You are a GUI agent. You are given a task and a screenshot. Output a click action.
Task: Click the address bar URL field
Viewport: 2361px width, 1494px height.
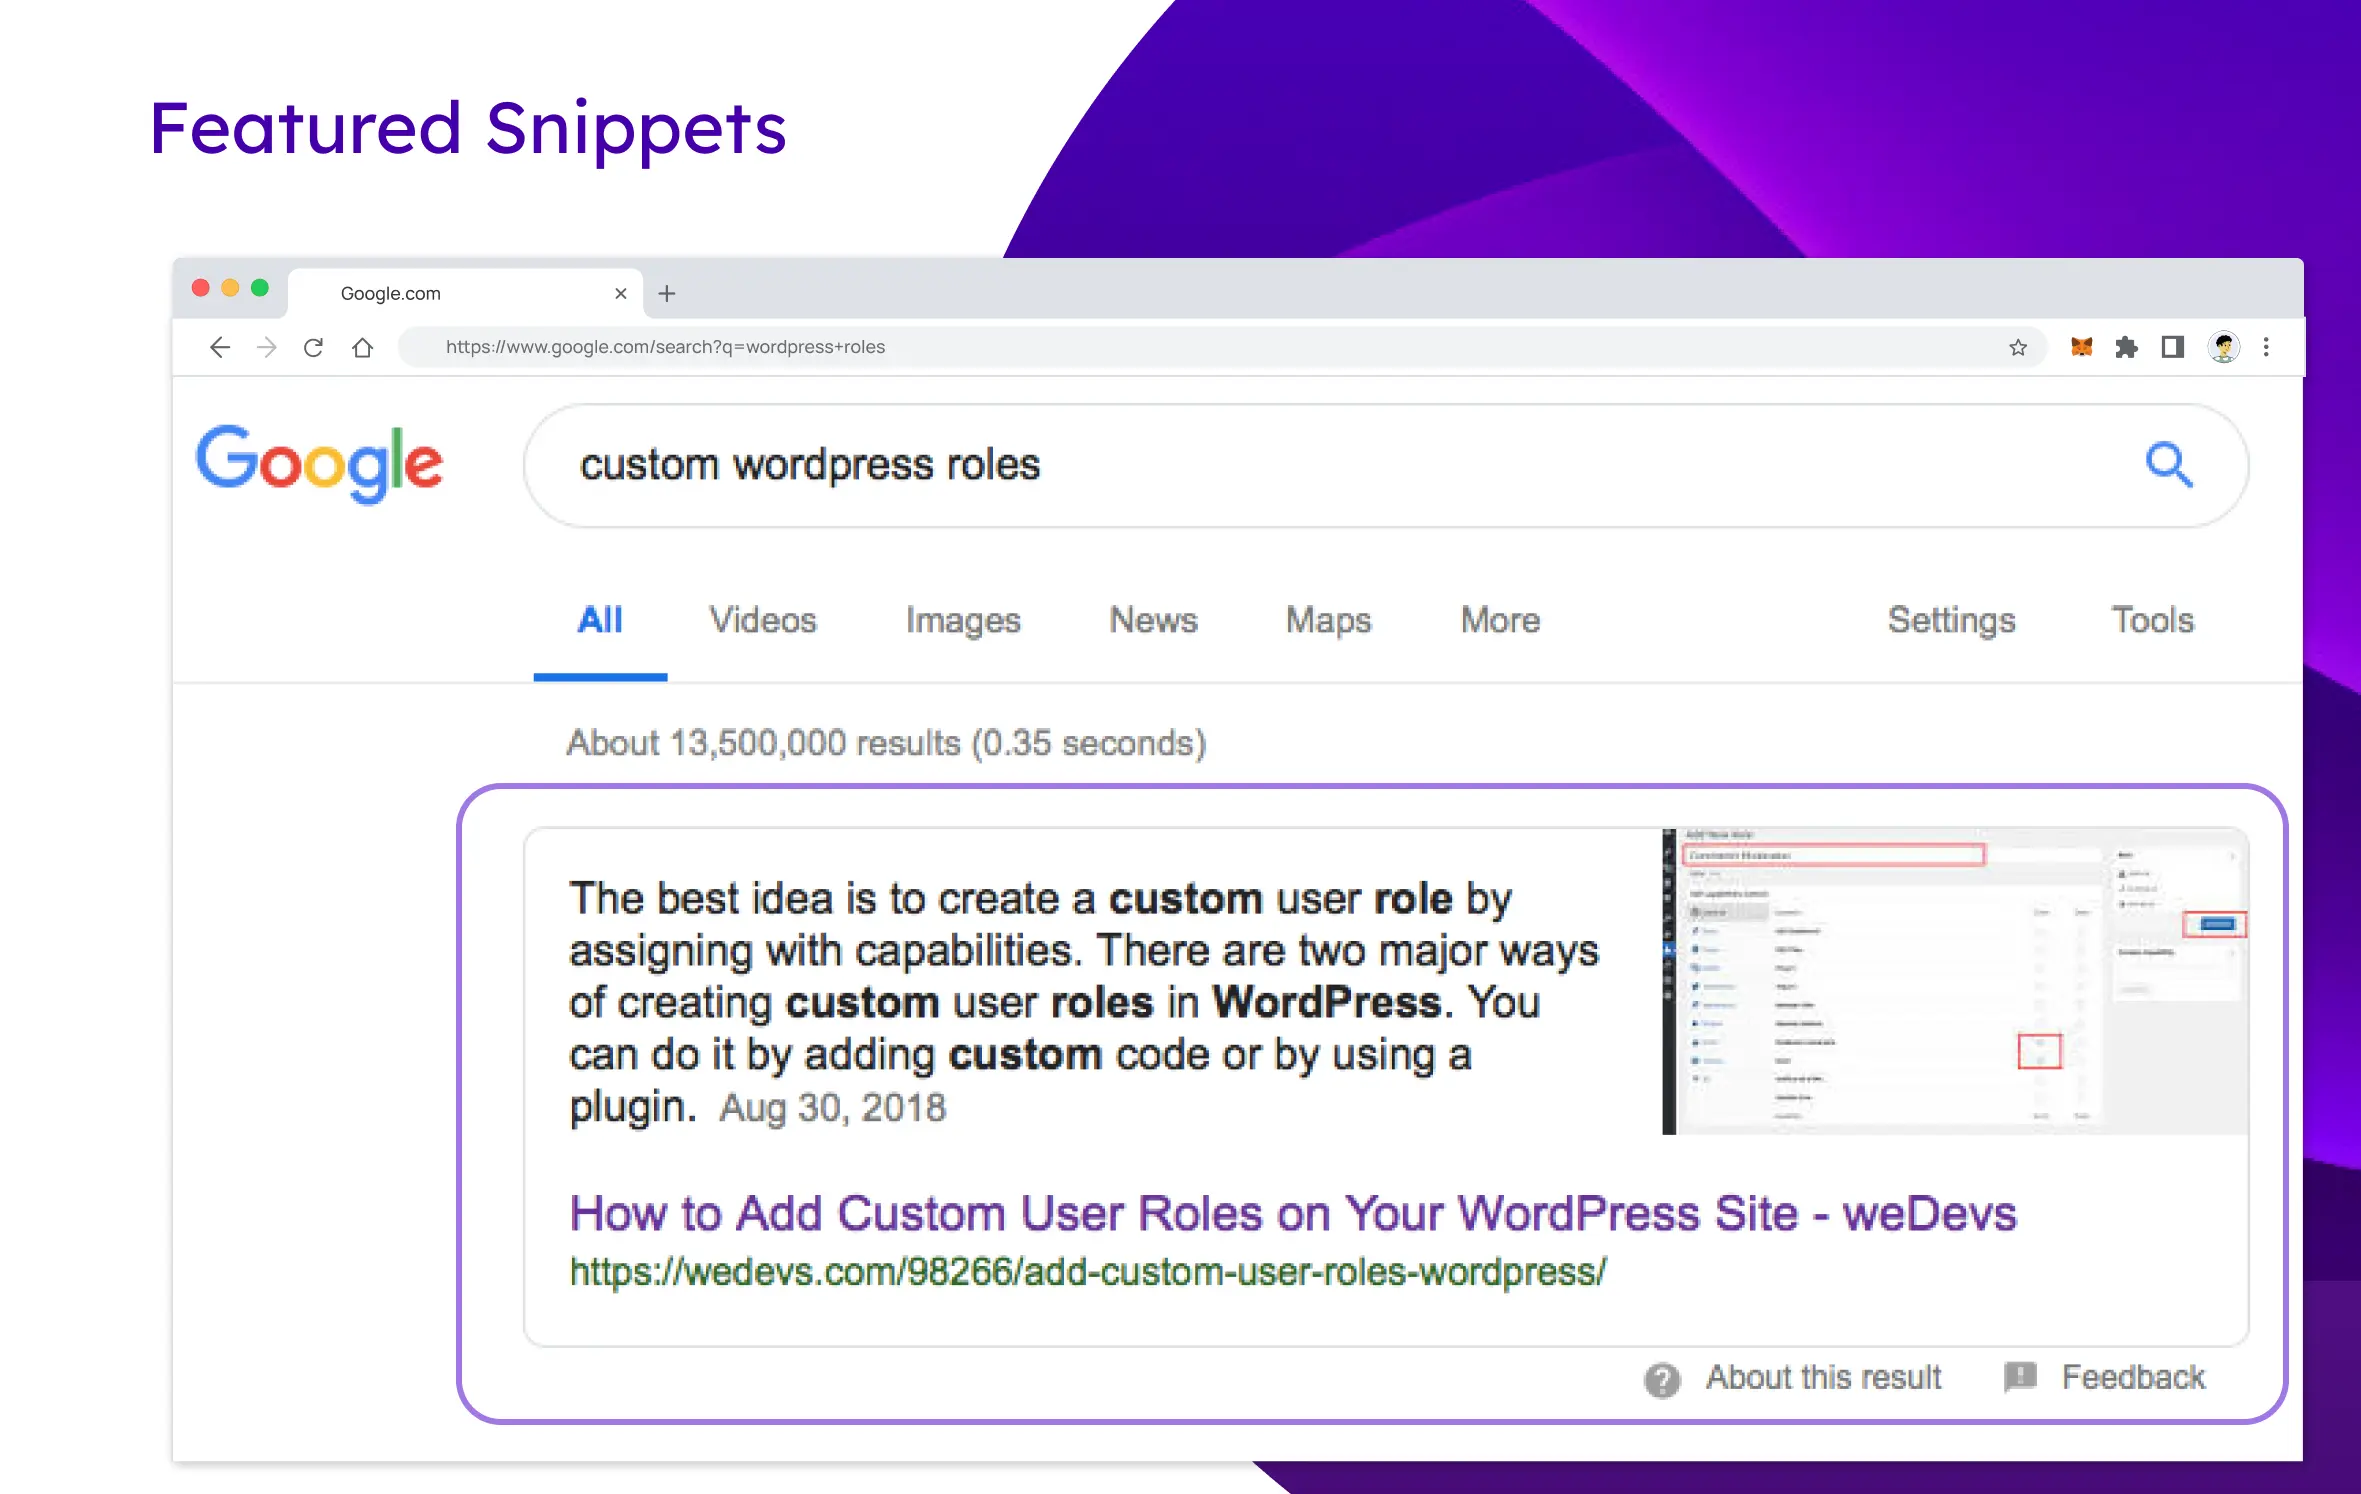[x=1222, y=347]
